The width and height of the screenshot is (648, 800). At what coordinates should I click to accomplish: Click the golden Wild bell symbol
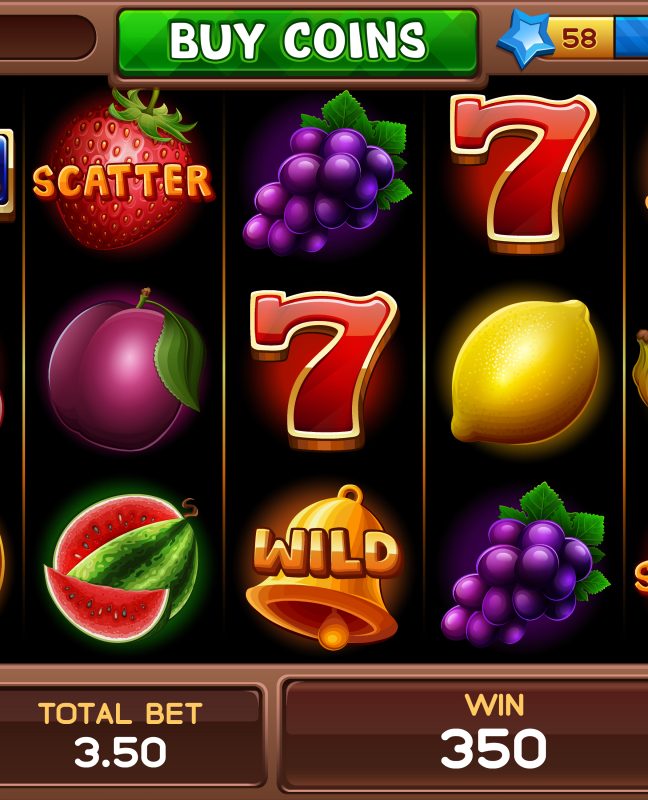pos(325,567)
